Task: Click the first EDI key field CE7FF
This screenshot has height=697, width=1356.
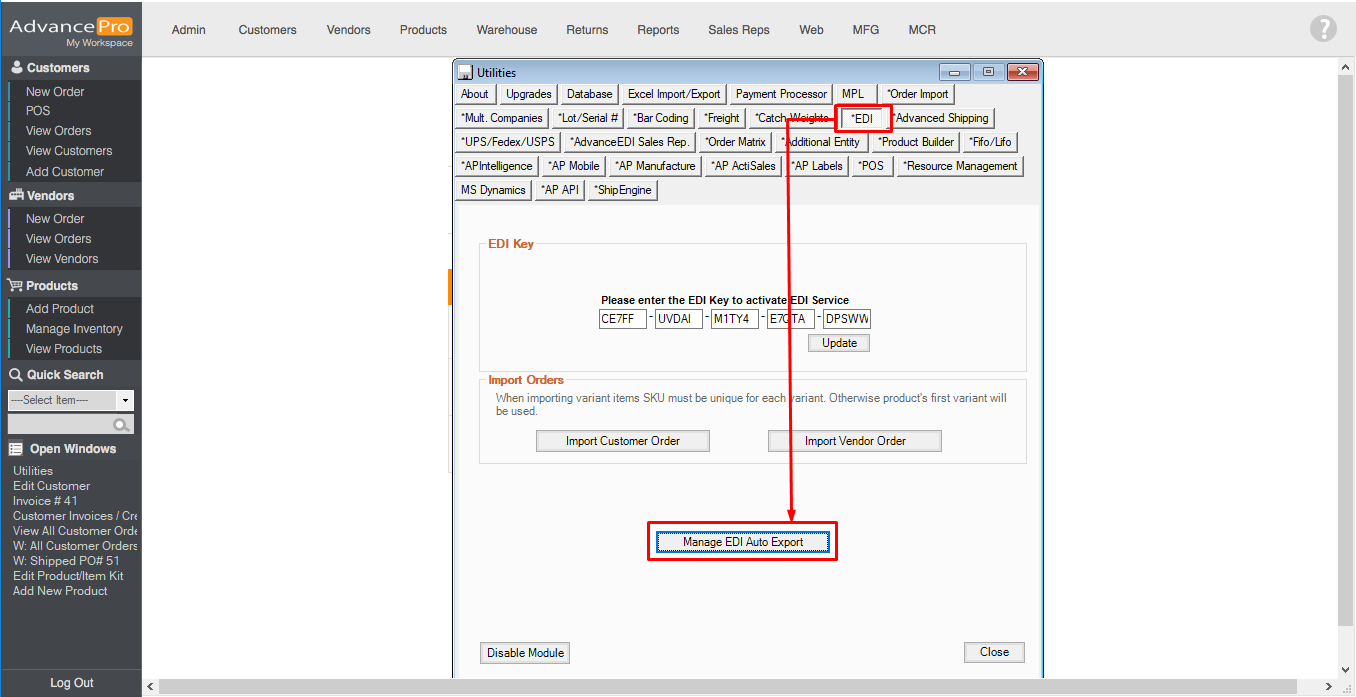Action: click(623, 319)
